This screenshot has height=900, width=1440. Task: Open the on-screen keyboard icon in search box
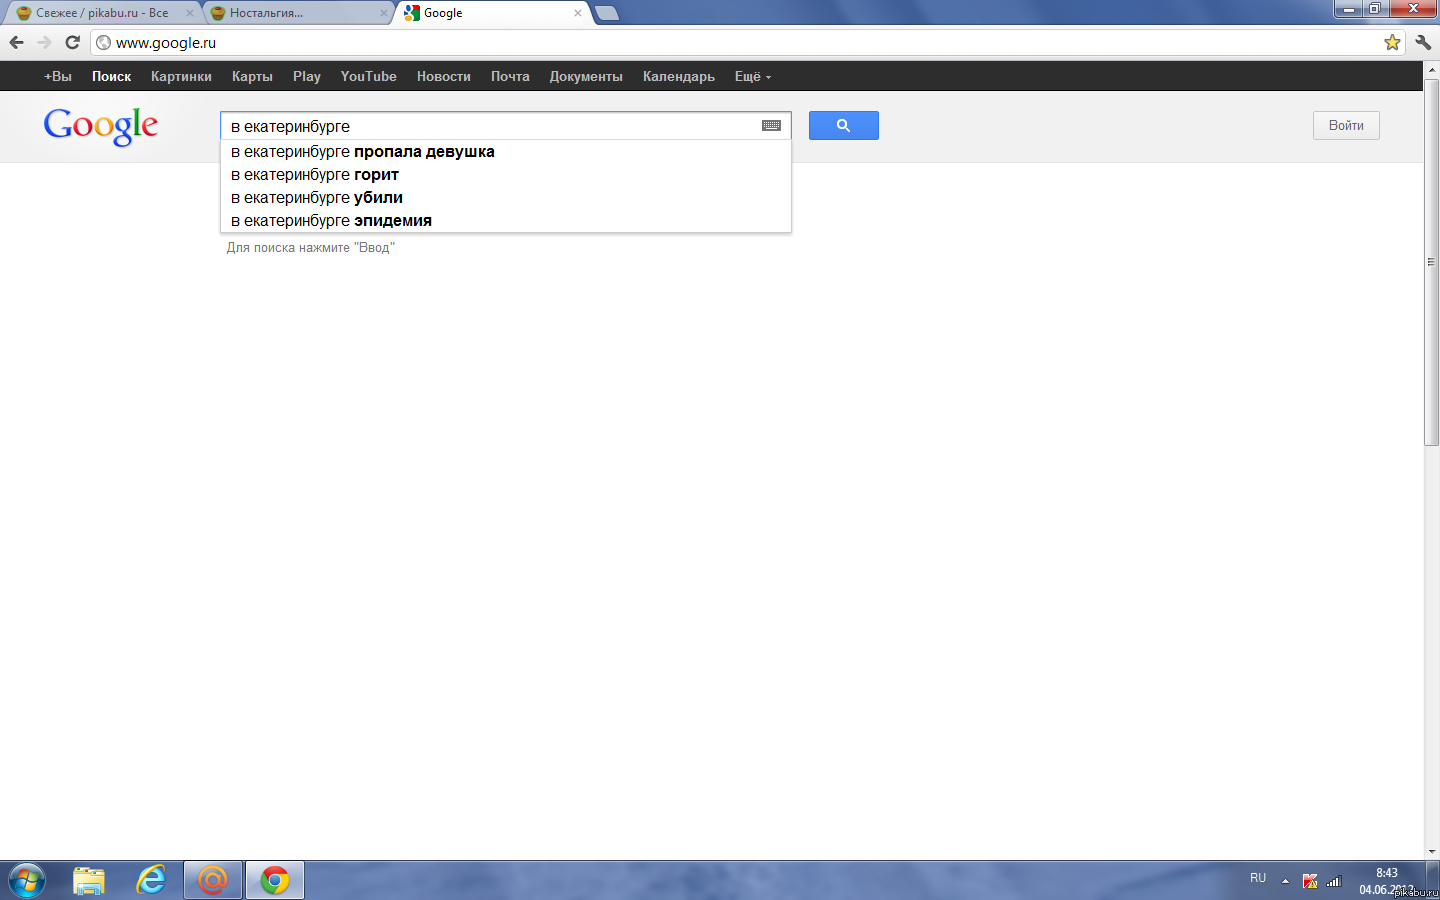pyautogui.click(x=771, y=126)
